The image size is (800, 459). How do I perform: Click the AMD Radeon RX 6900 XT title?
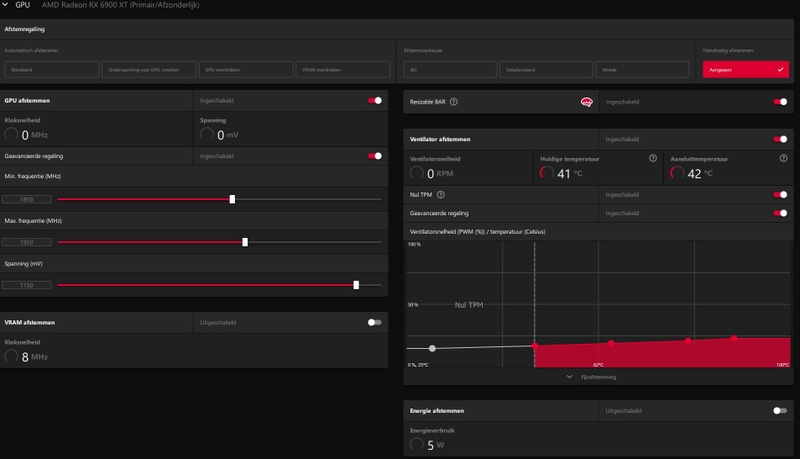coord(120,5)
